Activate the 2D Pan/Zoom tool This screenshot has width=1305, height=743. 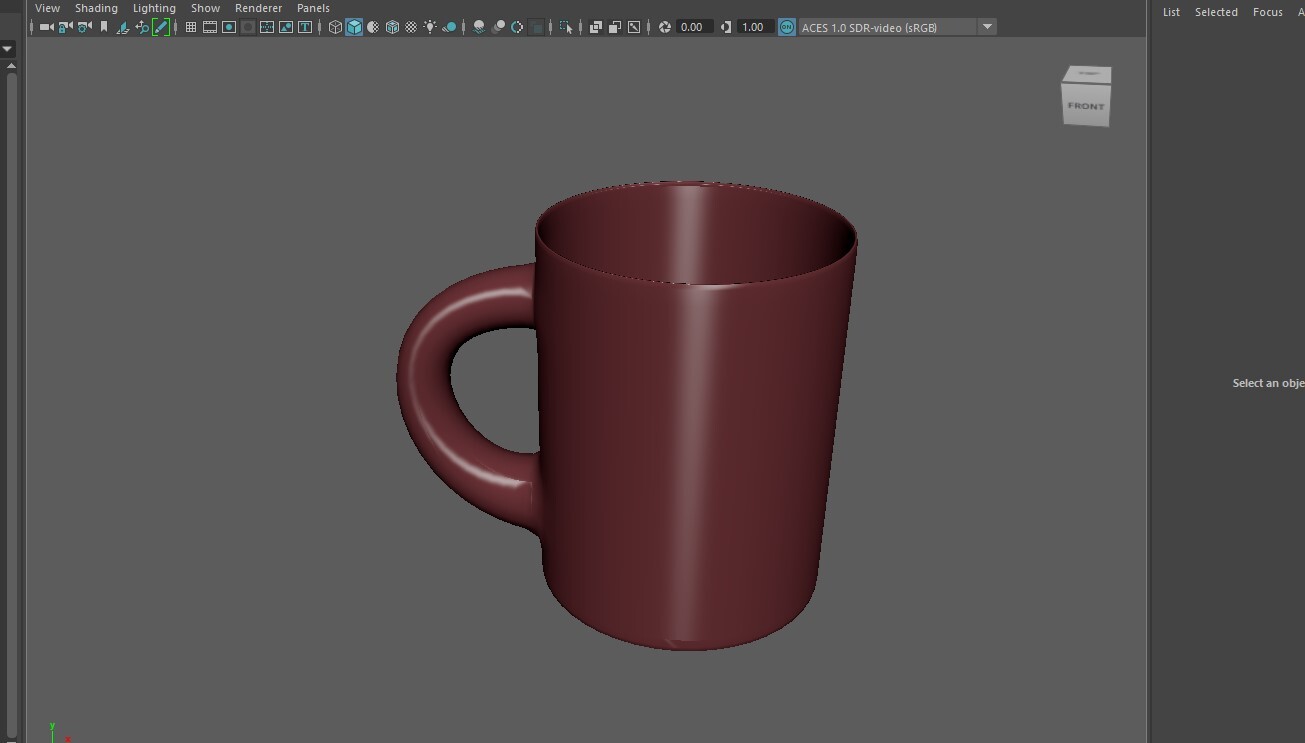(140, 27)
